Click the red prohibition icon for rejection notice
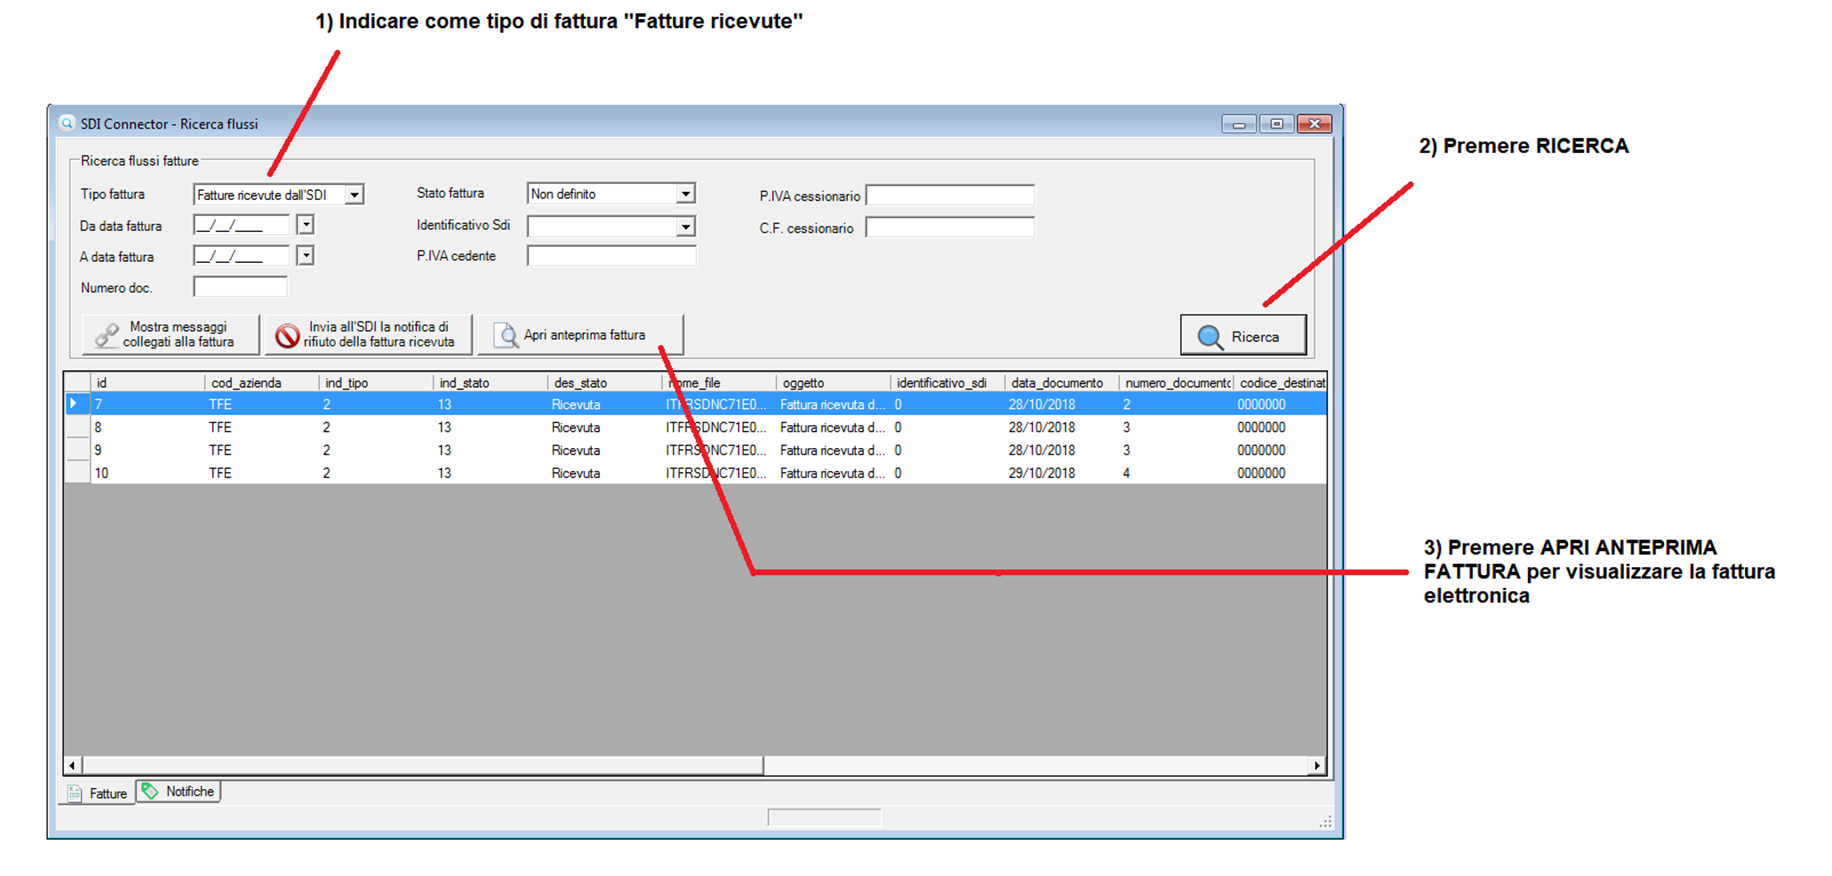 [287, 336]
